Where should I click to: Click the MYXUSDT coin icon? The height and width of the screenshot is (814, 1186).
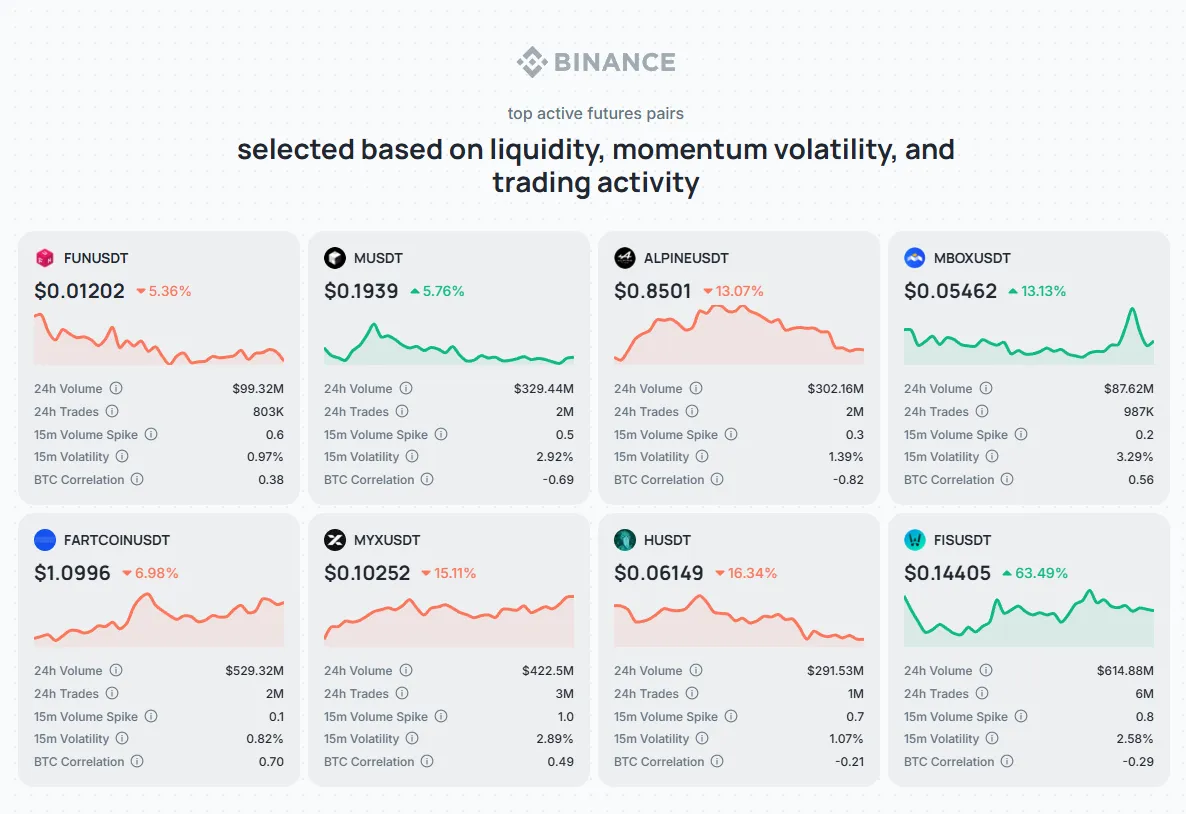[335, 540]
